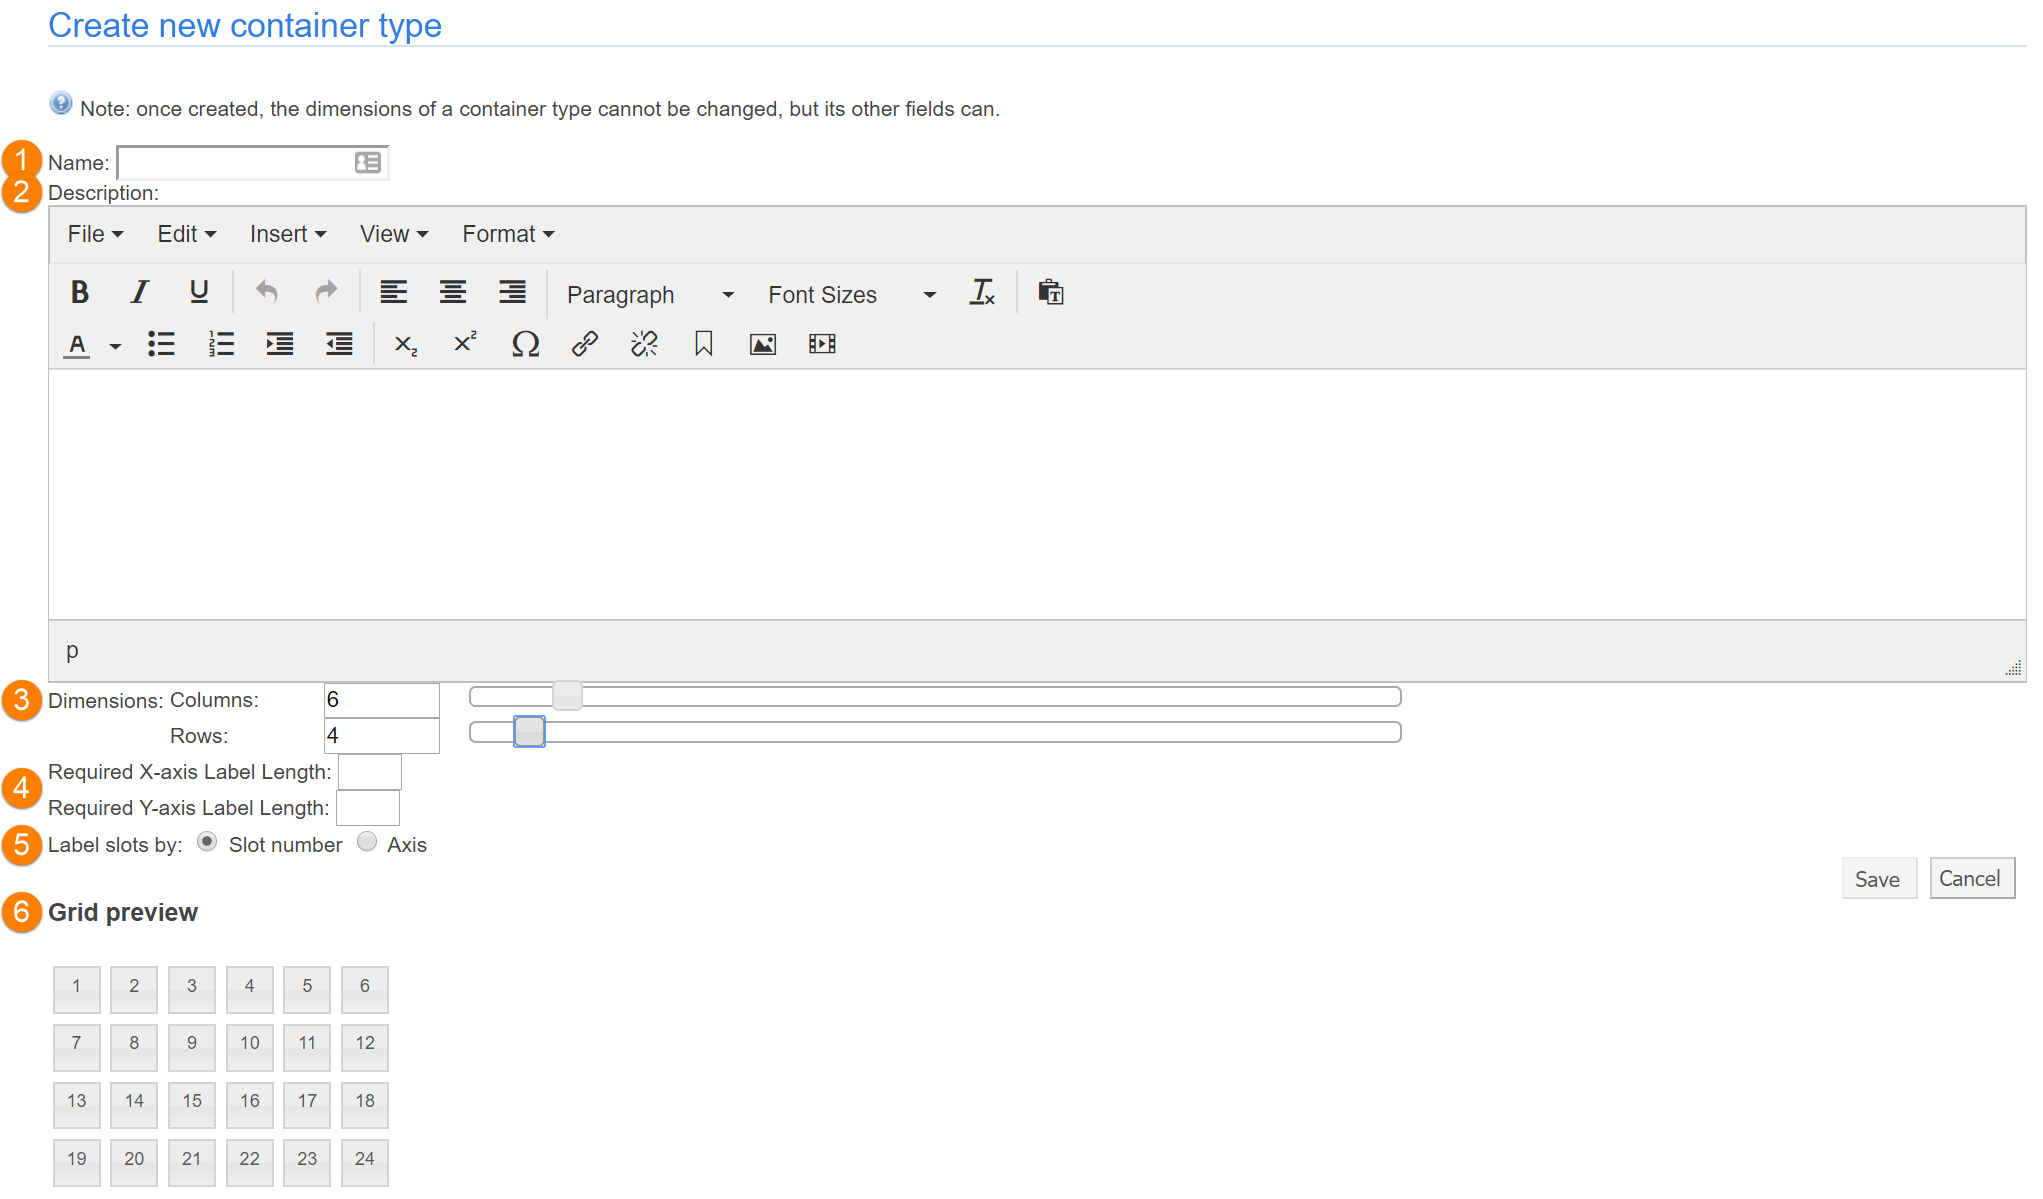Apply italic formatting
This screenshot has width=2043, height=1199.
[x=140, y=292]
